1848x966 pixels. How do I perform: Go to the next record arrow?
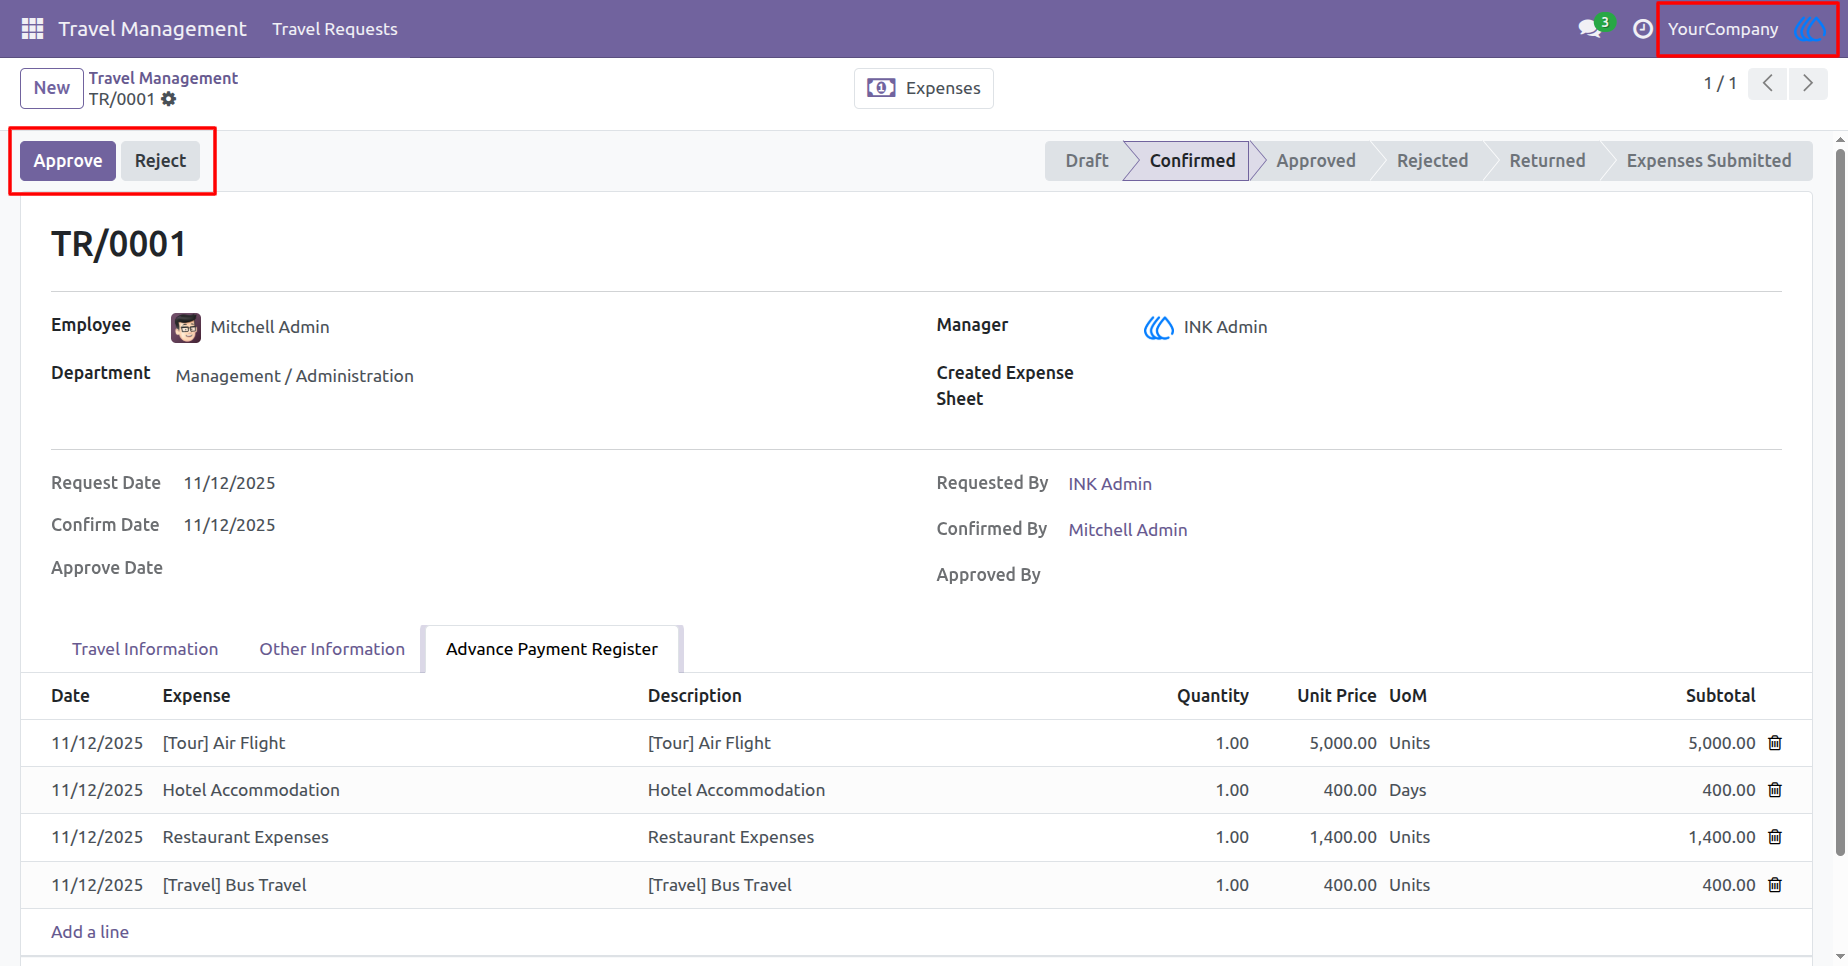pyautogui.click(x=1808, y=83)
